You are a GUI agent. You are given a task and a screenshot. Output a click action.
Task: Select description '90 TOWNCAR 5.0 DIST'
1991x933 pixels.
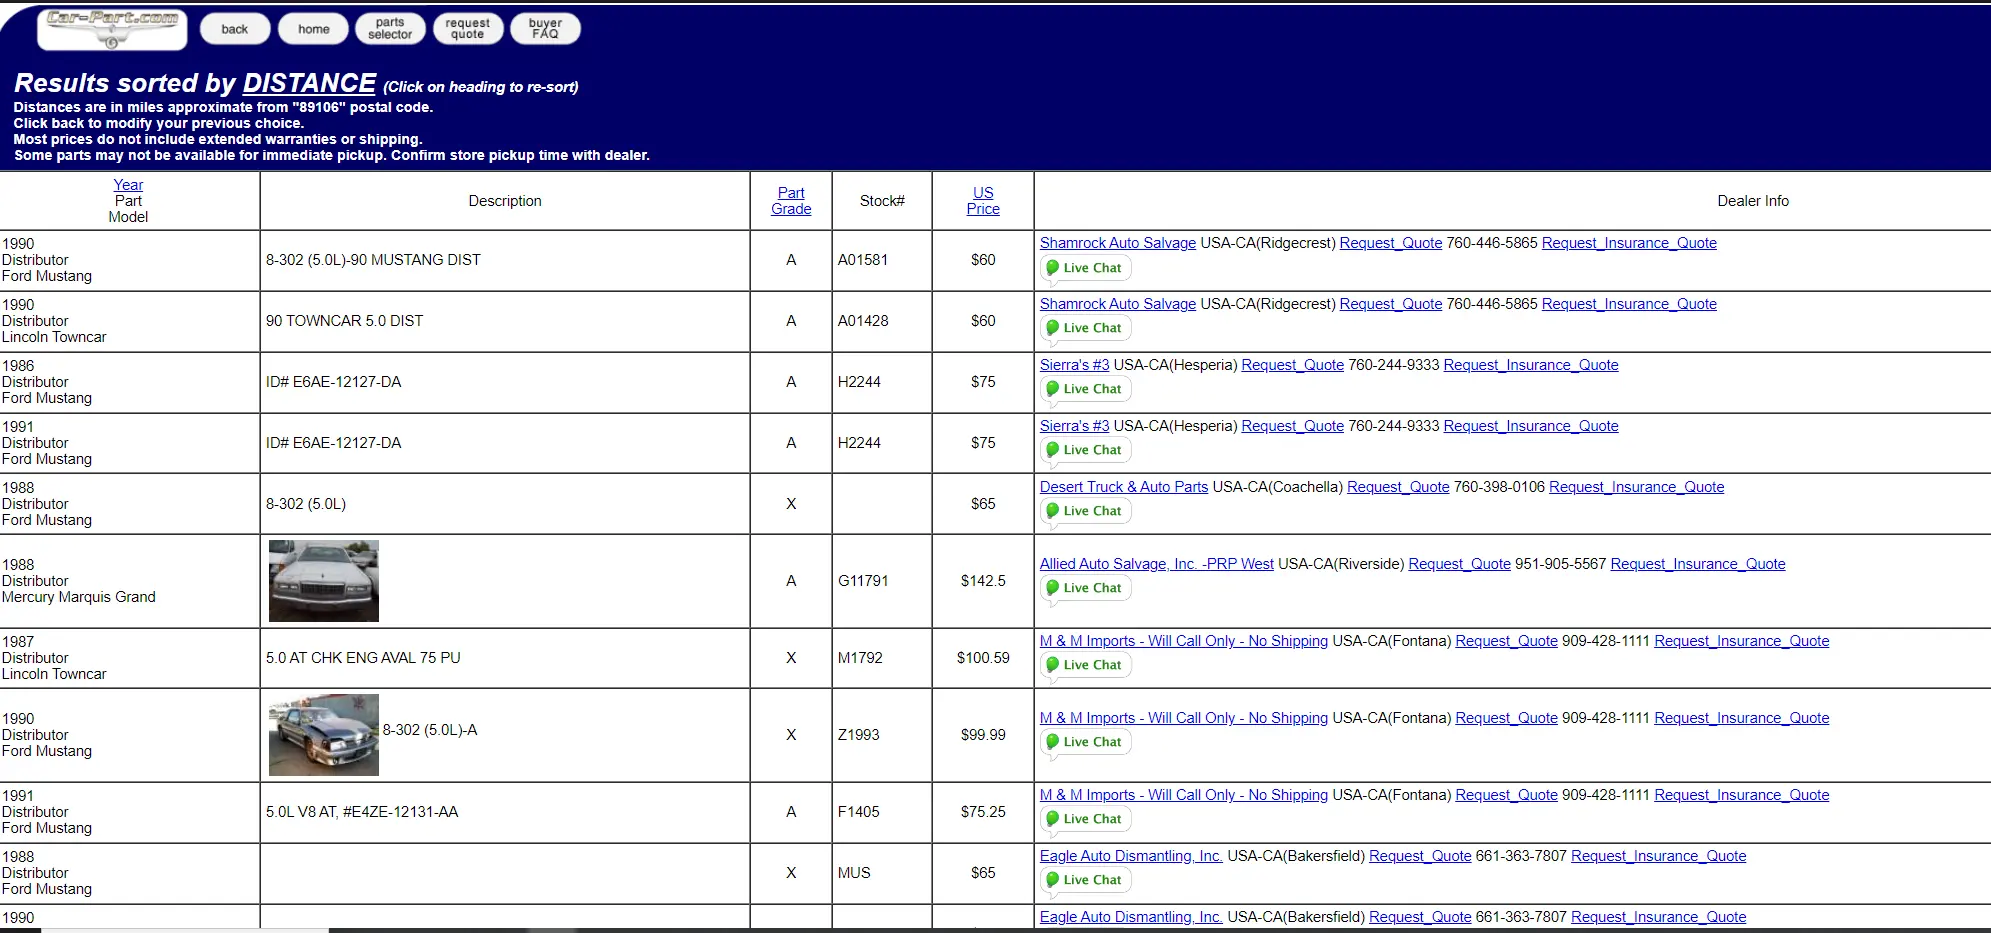tap(344, 321)
